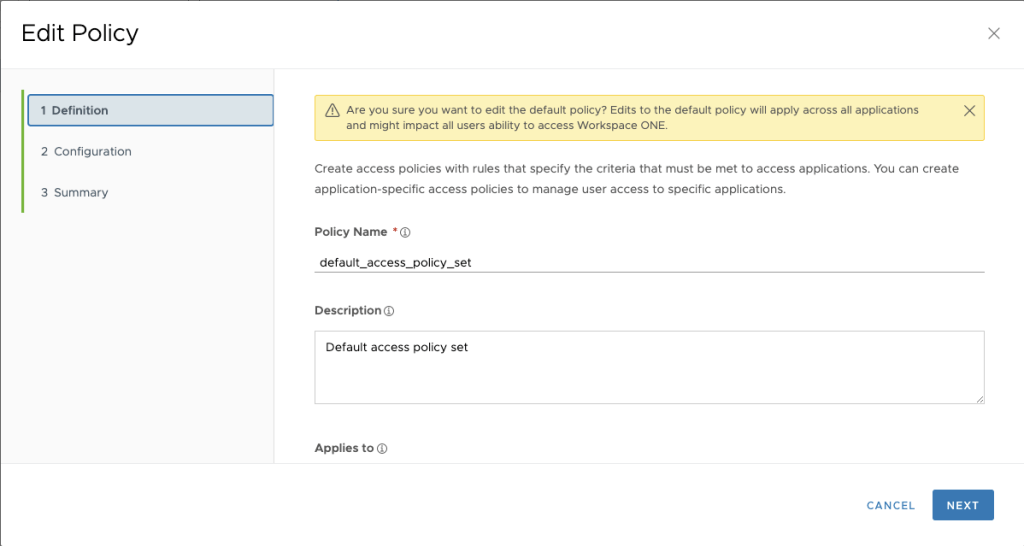This screenshot has height=546, width=1024.
Task: Click the Description field label
Action: coord(347,311)
